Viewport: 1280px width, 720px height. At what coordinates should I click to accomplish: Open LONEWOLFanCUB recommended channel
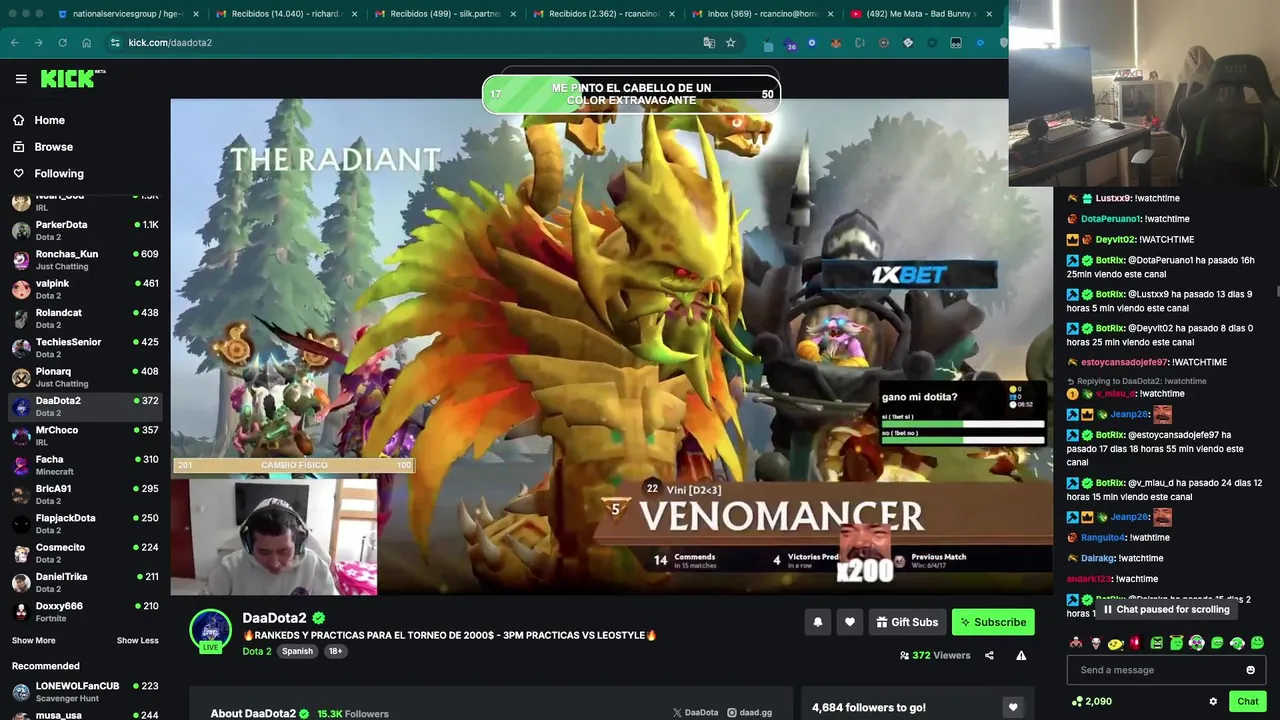[85, 692]
